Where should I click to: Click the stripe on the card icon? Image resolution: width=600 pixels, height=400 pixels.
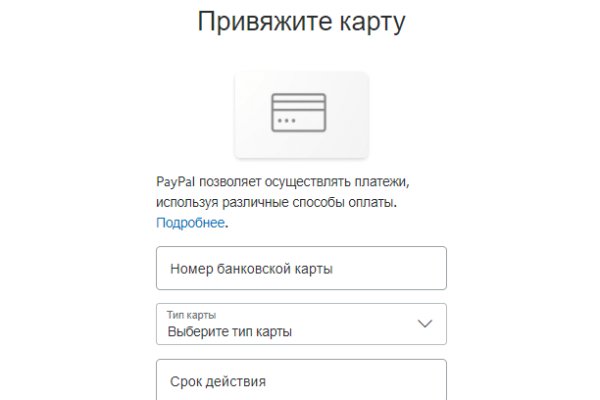point(298,105)
